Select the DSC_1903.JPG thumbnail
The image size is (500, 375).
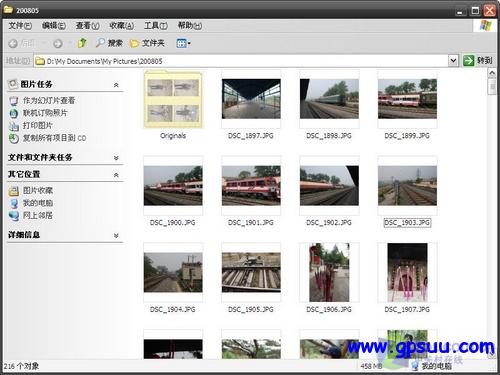407,186
